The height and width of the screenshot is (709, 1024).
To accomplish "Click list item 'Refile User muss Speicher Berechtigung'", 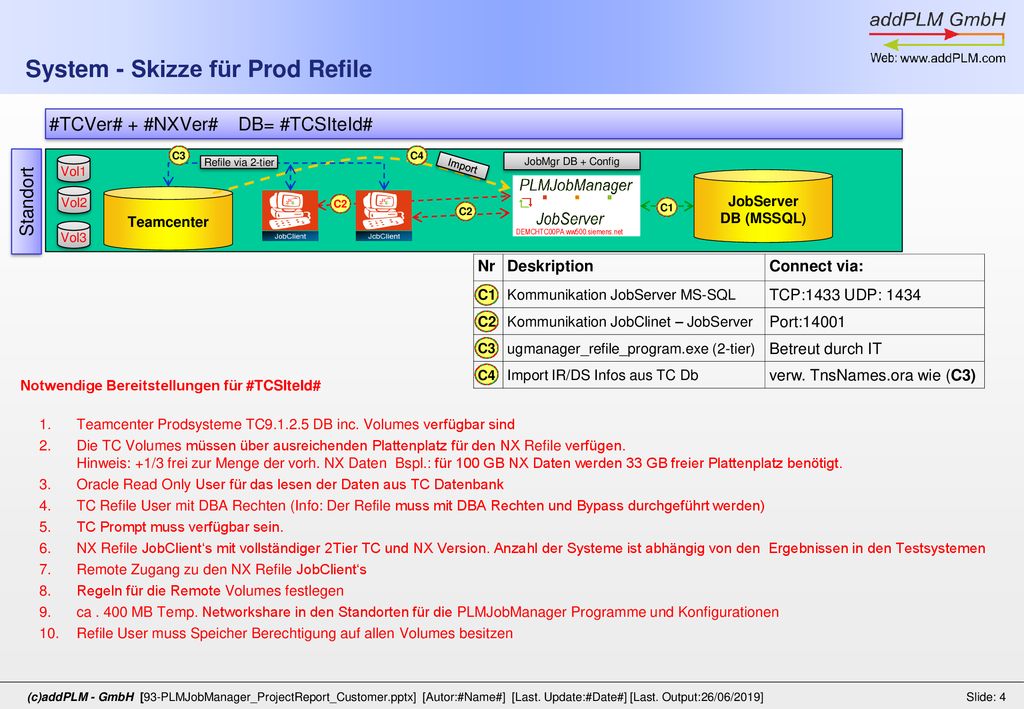I will (x=295, y=633).
